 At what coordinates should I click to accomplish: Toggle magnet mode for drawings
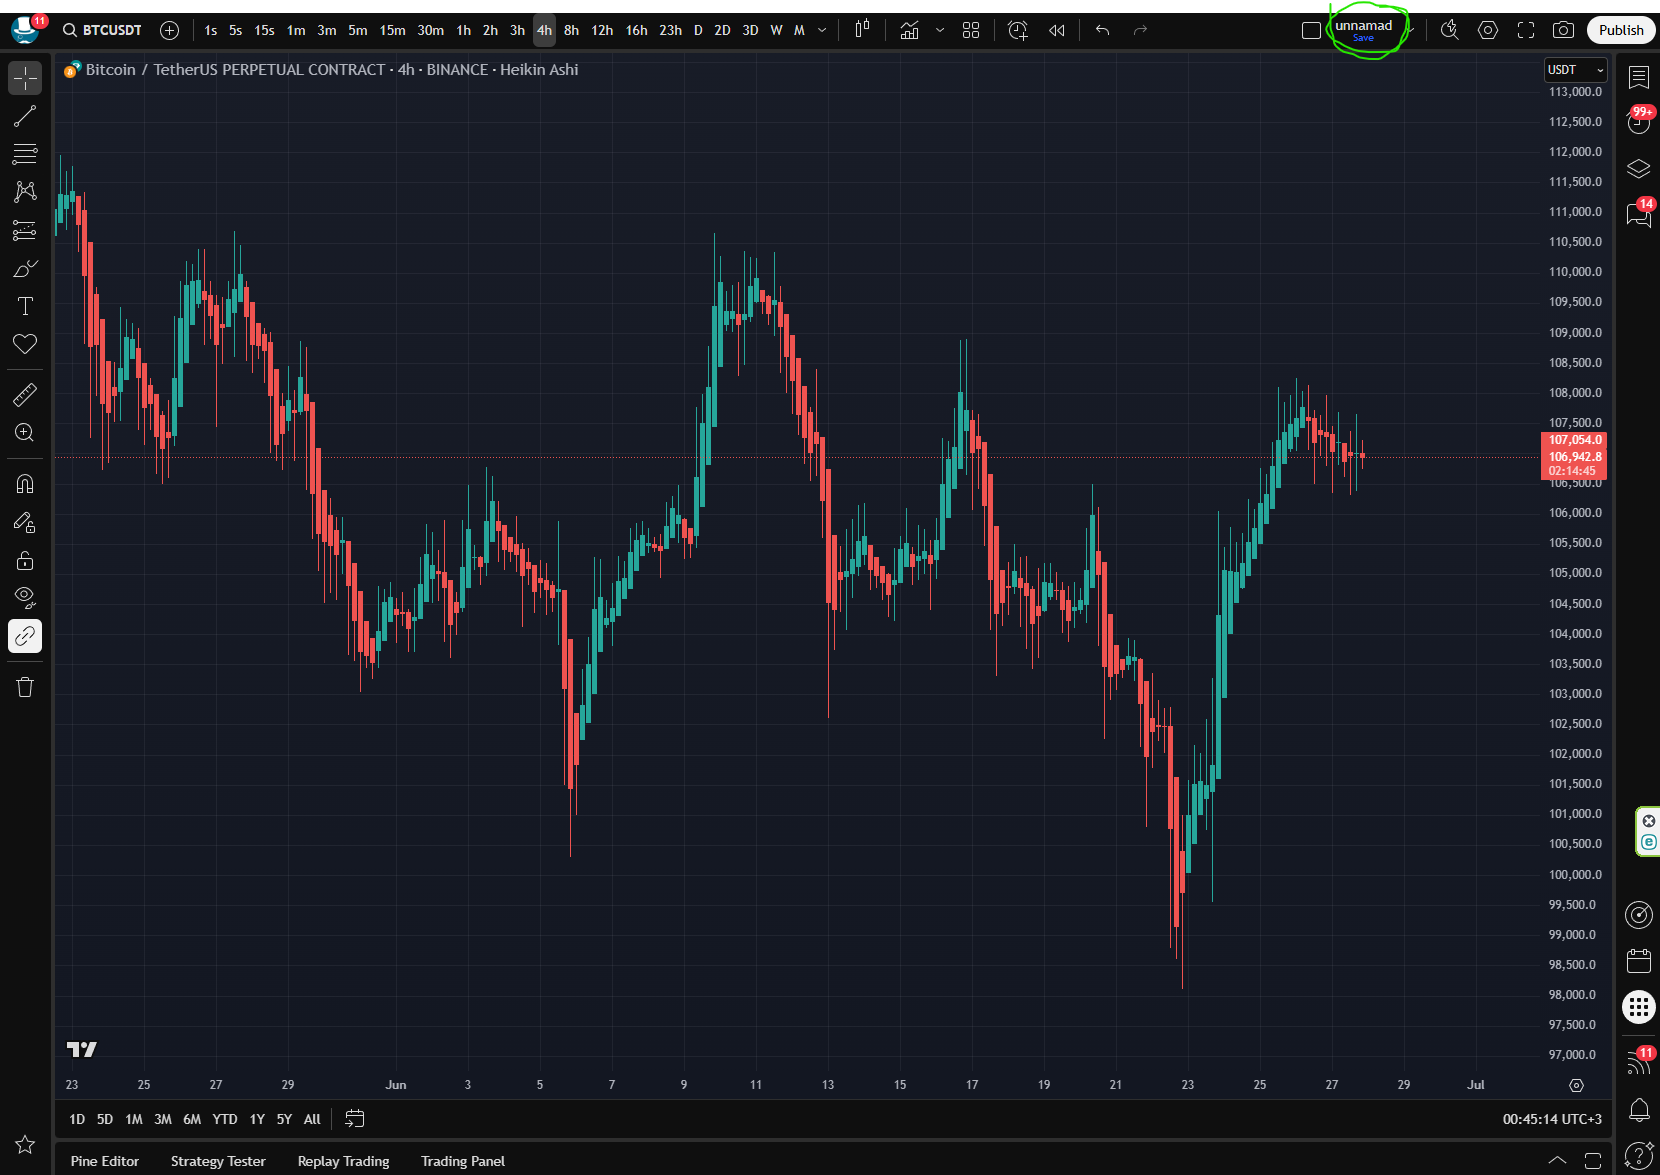point(25,484)
